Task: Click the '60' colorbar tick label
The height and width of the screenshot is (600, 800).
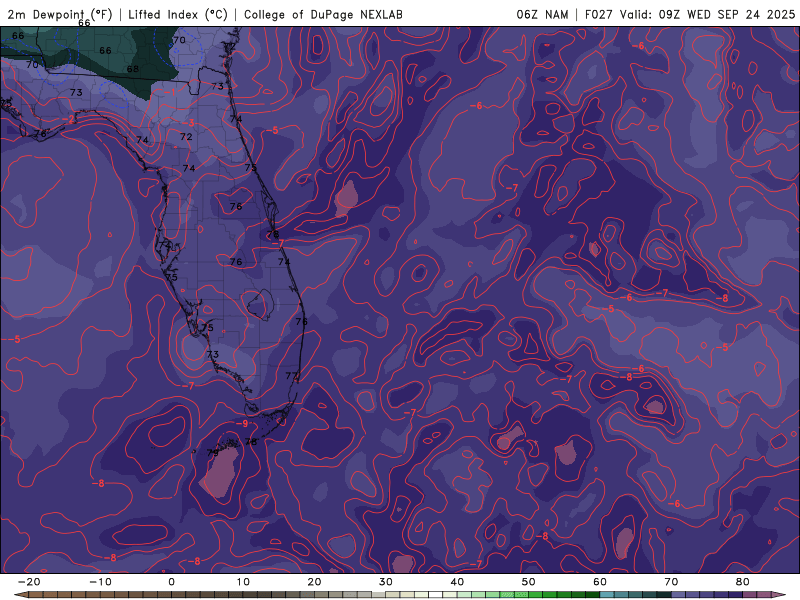Action: pyautogui.click(x=600, y=582)
